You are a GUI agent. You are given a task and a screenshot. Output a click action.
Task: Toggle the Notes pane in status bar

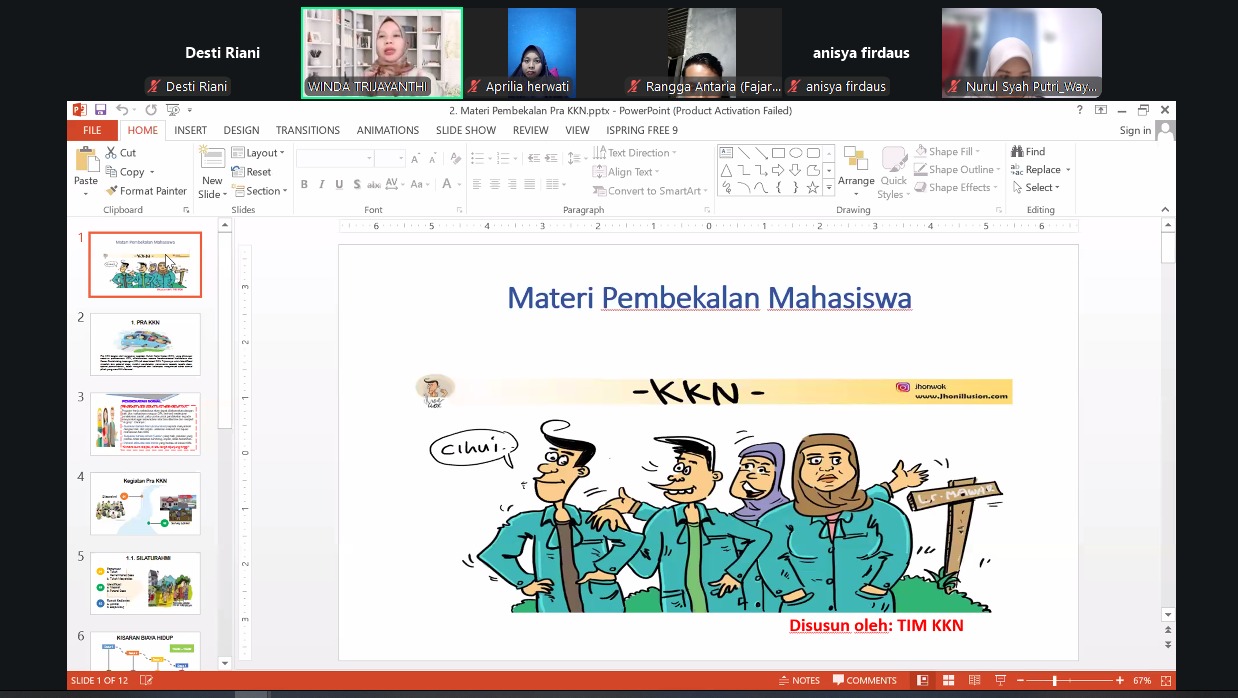coord(799,681)
